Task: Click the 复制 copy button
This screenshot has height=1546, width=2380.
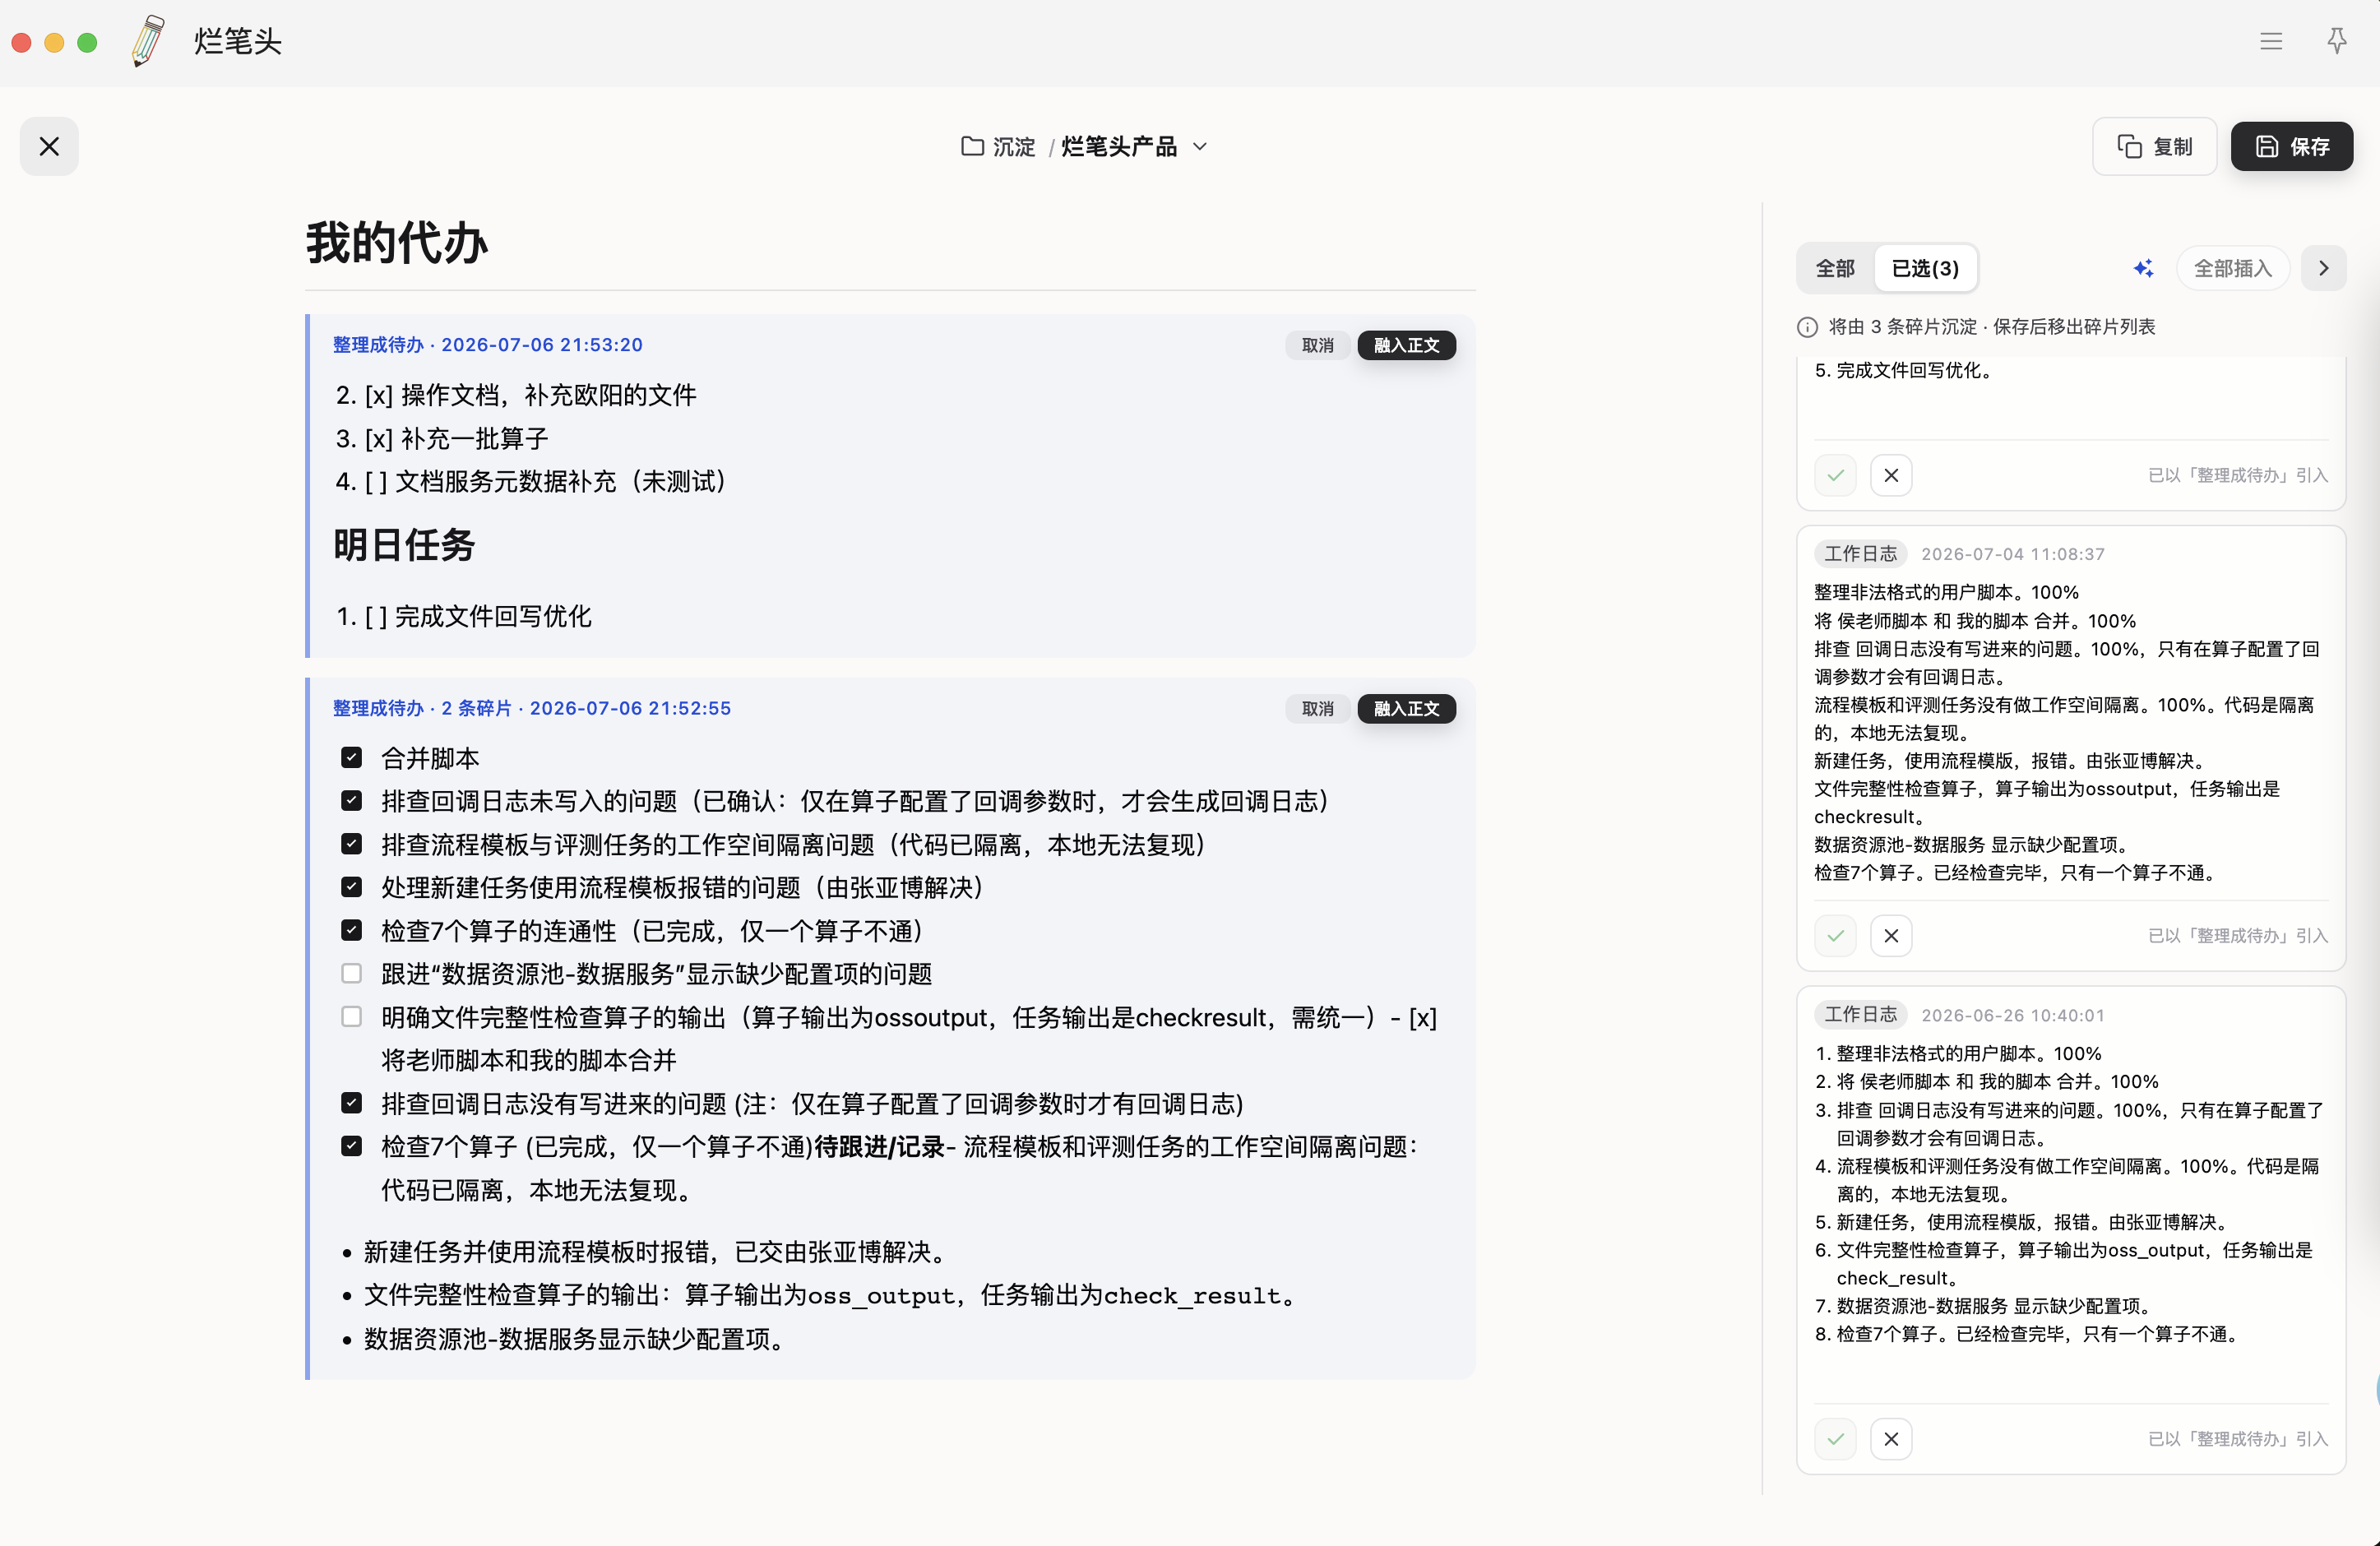Action: point(2154,147)
